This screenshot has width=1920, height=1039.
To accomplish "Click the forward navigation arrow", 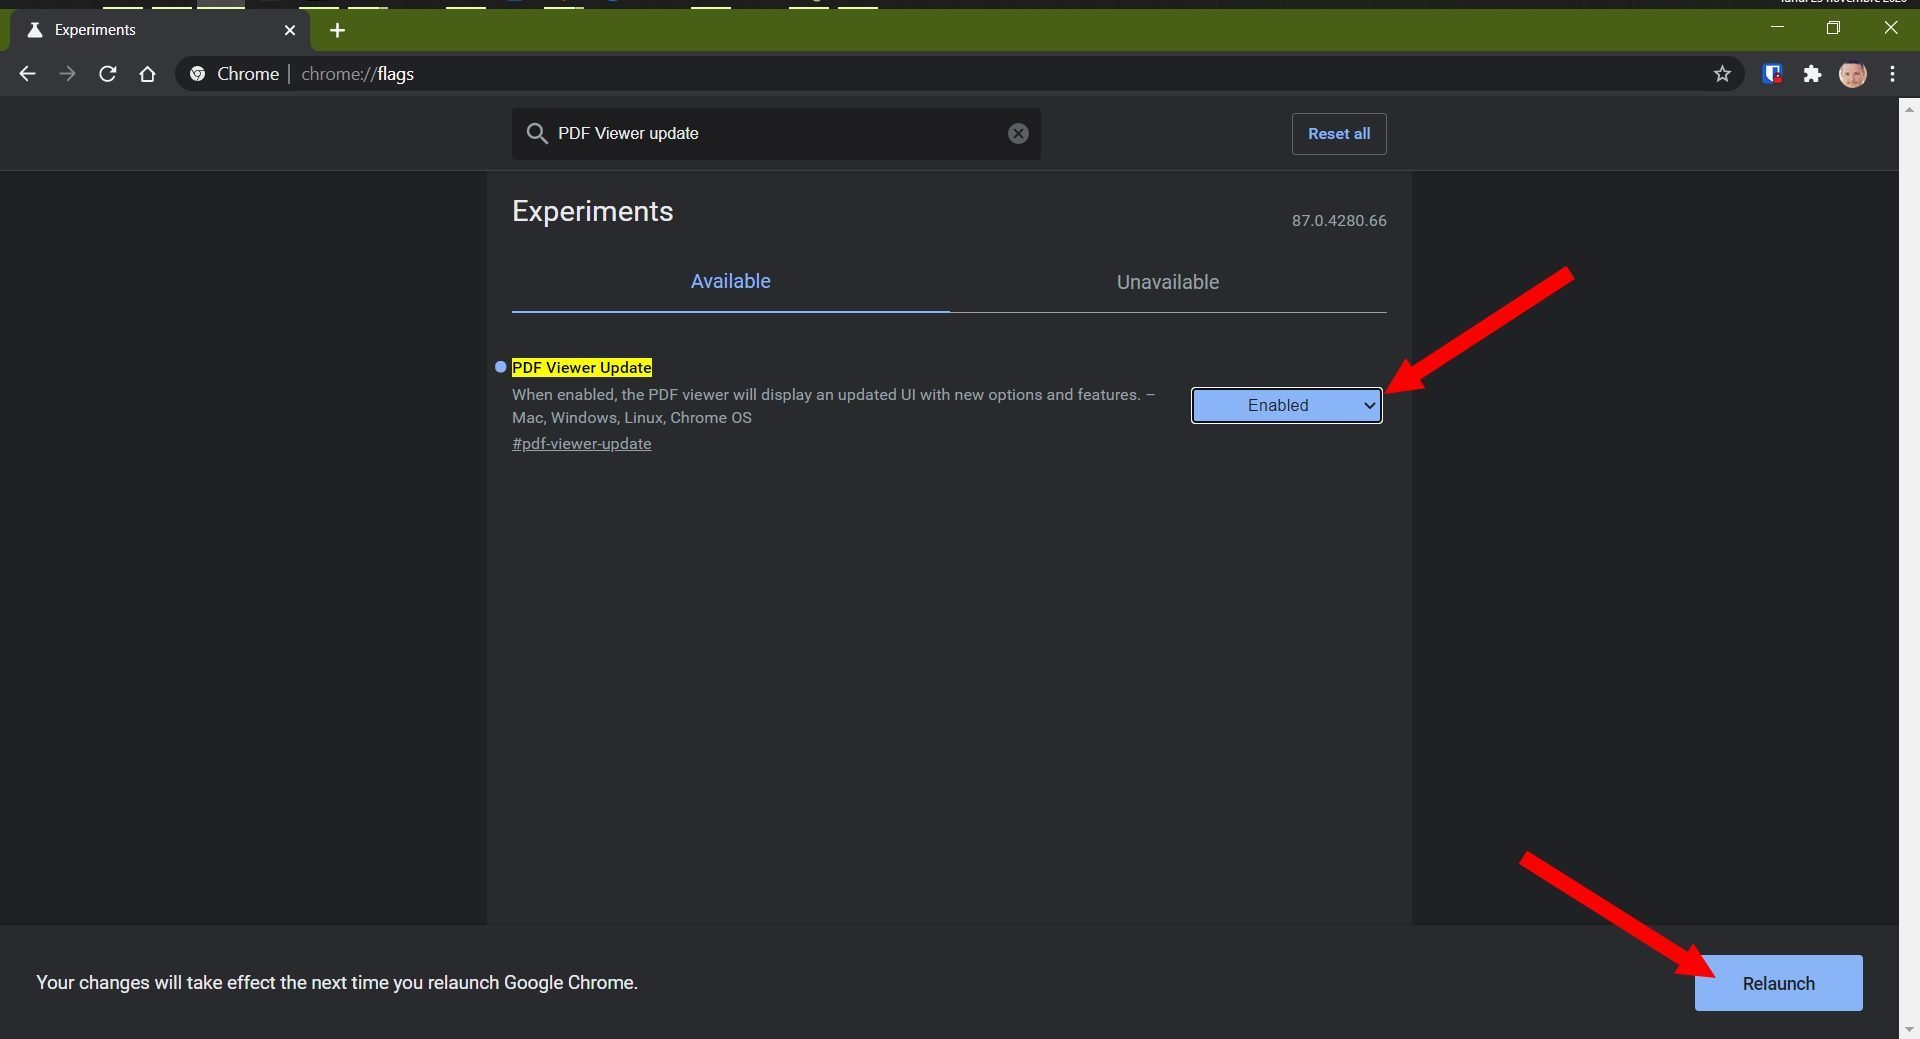I will 67,74.
